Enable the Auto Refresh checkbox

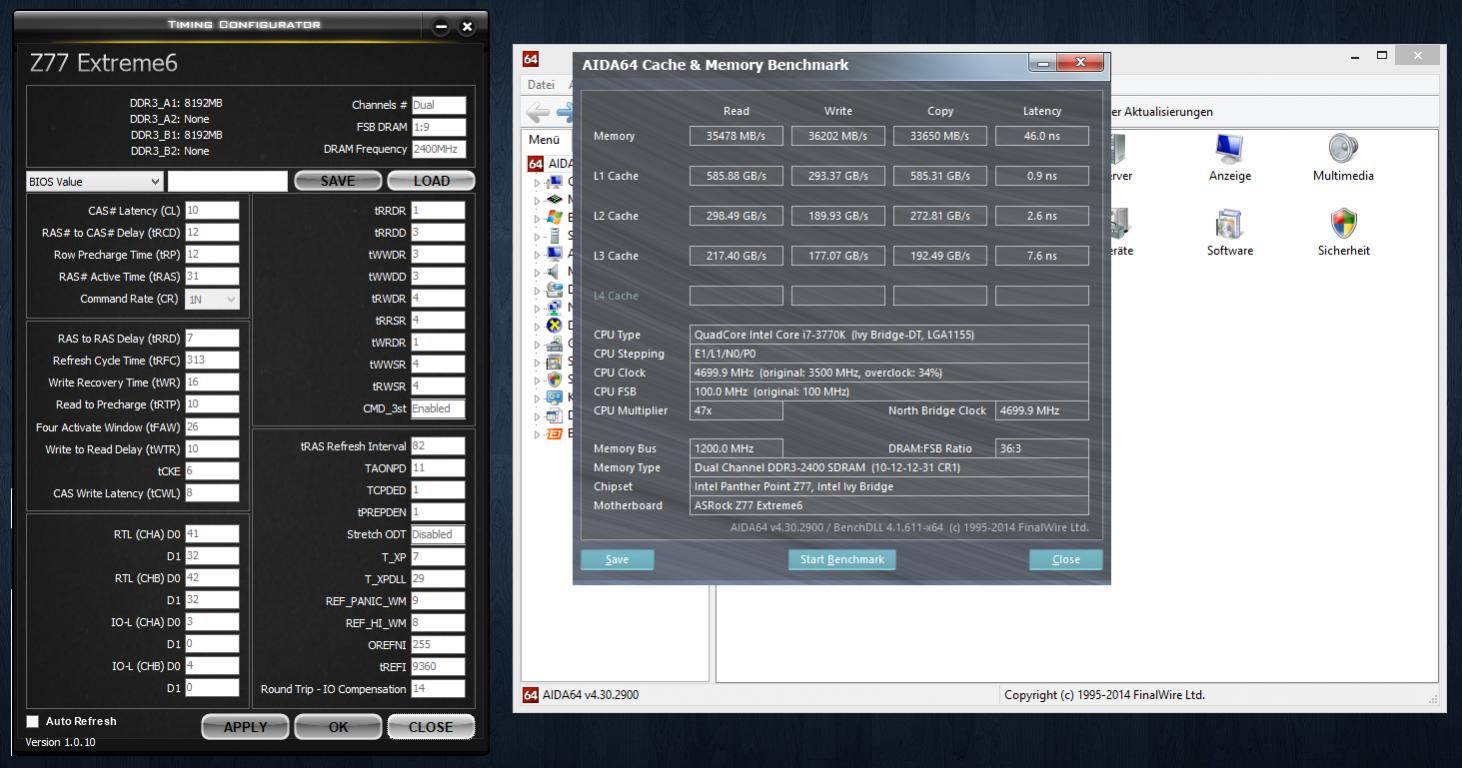click(x=33, y=721)
